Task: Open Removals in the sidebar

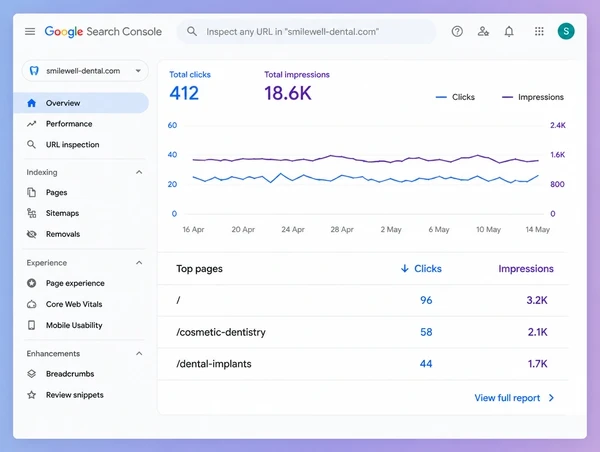Action: [x=63, y=234]
